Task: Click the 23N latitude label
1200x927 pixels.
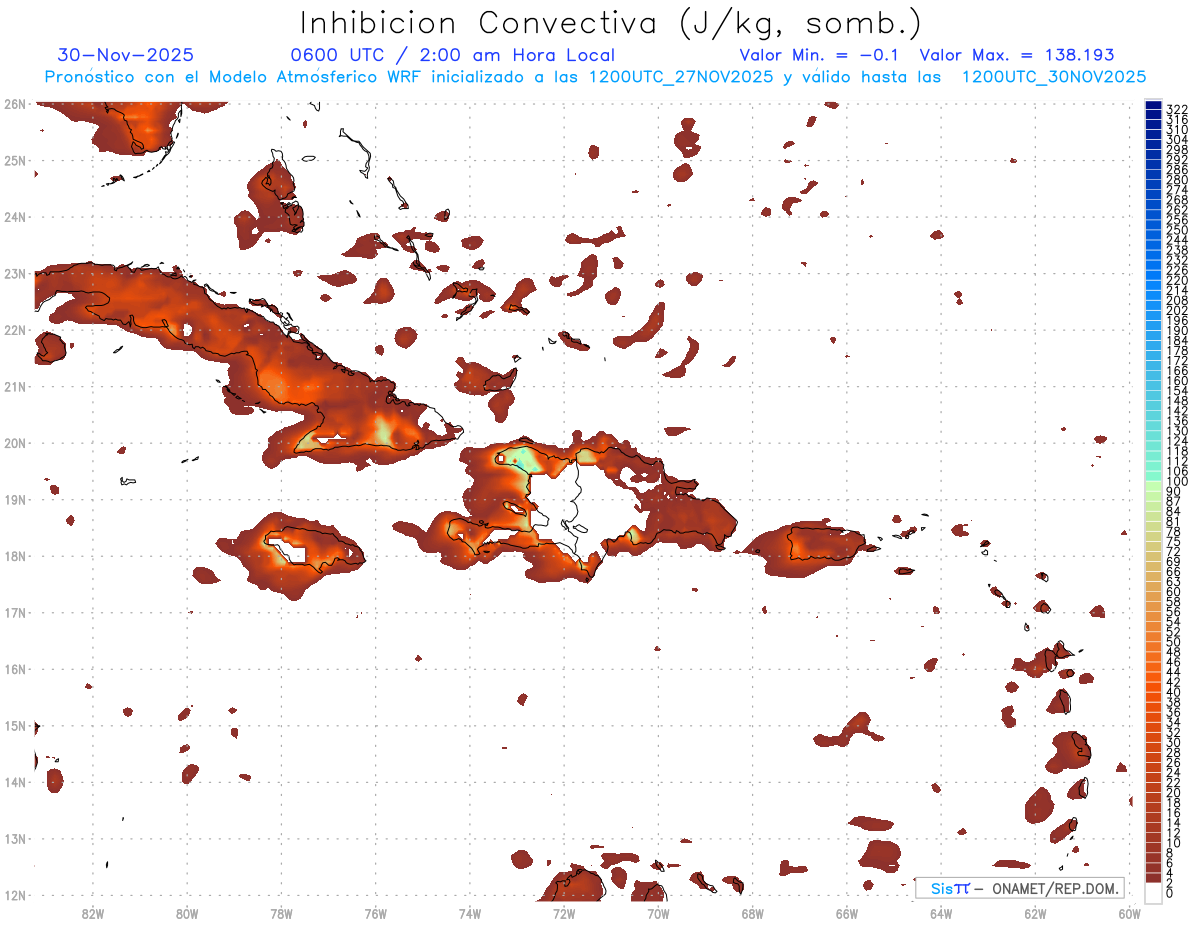Action: click(x=15, y=273)
